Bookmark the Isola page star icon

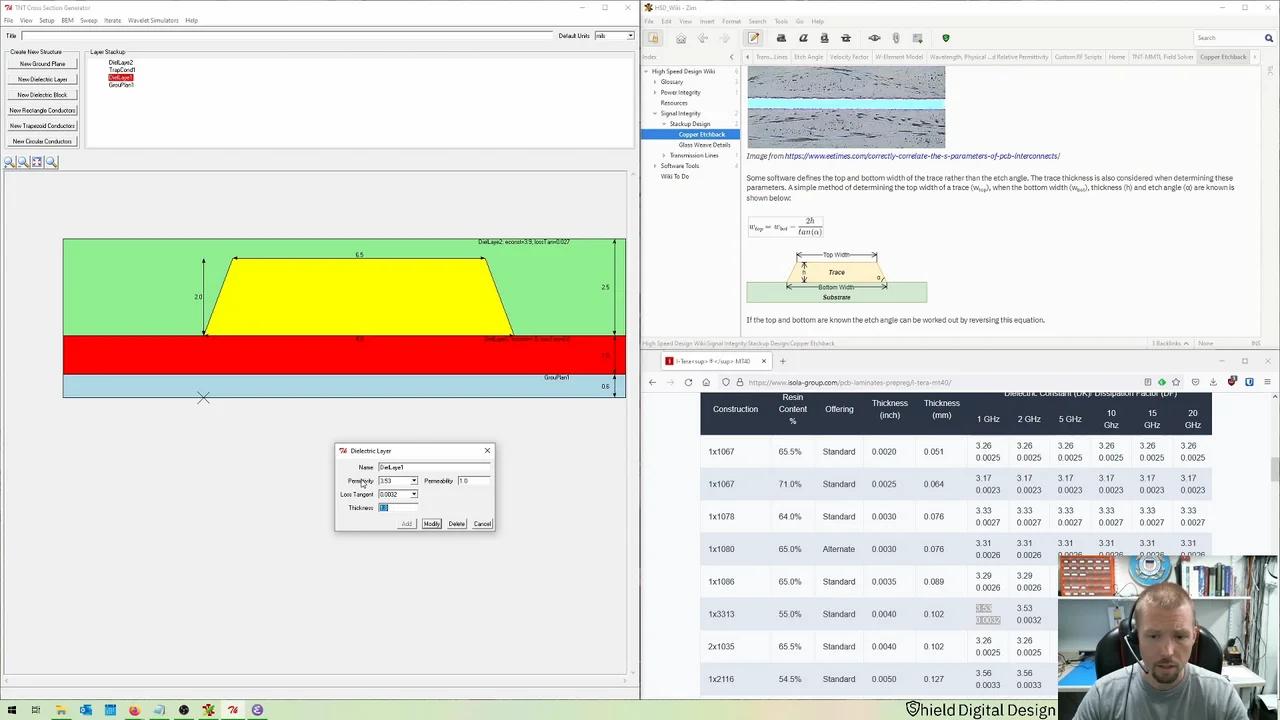tap(1176, 382)
